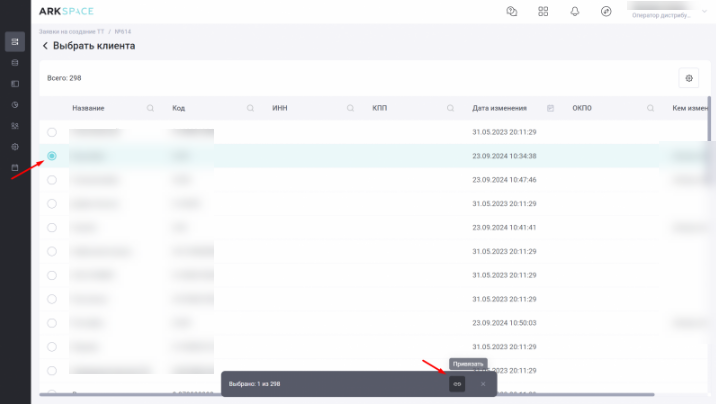The height and width of the screenshot is (404, 716).
Task: Expand the user profile dropdown
Action: pyautogui.click(x=705, y=12)
